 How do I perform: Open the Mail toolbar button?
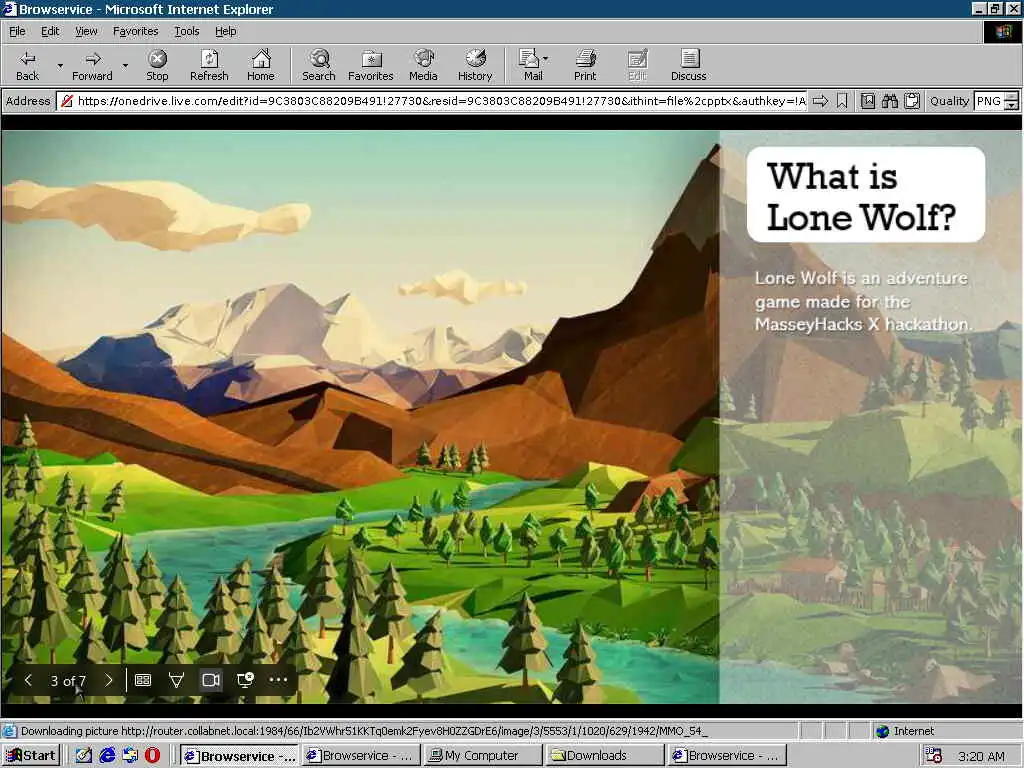530,65
